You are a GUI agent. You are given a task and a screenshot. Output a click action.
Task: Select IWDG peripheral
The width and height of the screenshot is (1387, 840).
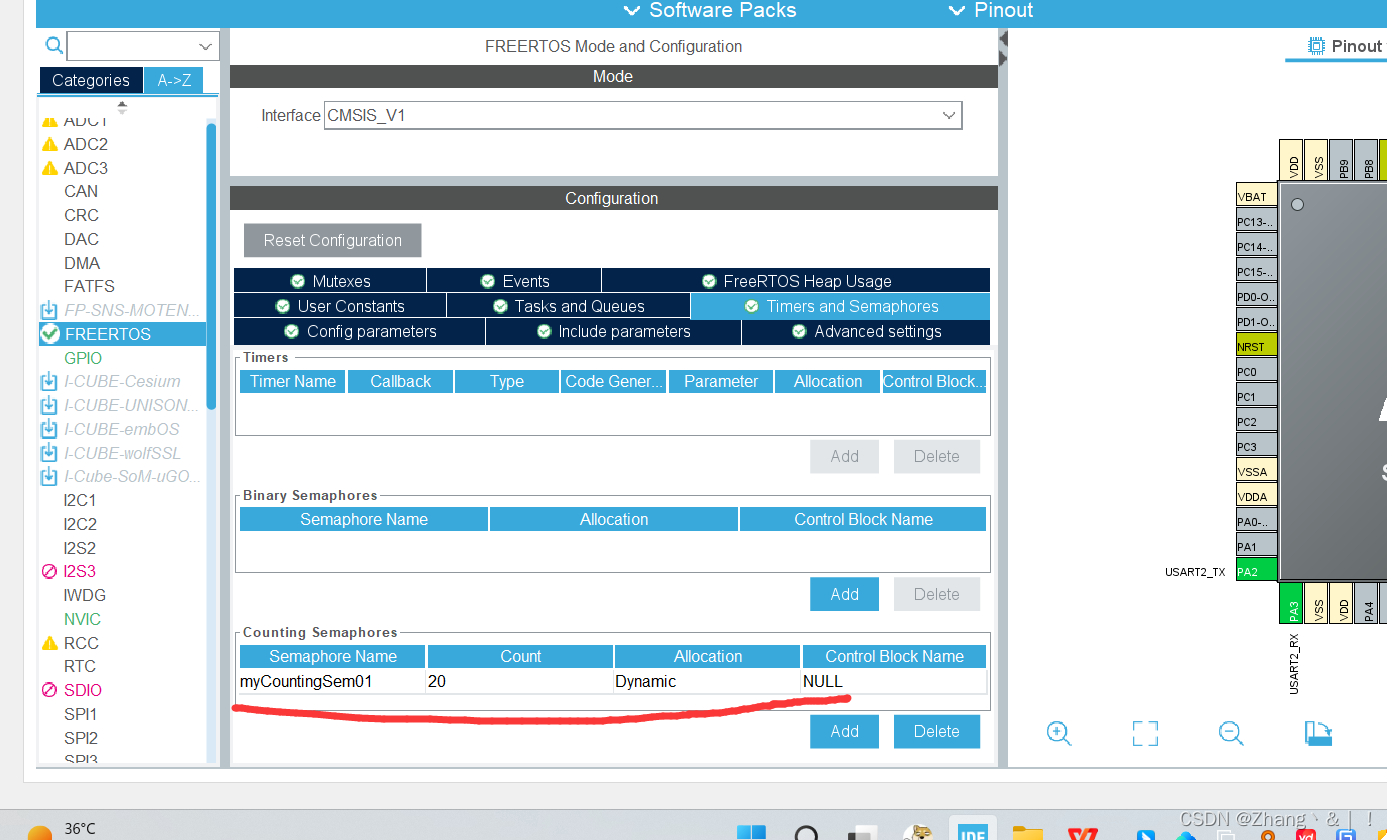pos(84,595)
